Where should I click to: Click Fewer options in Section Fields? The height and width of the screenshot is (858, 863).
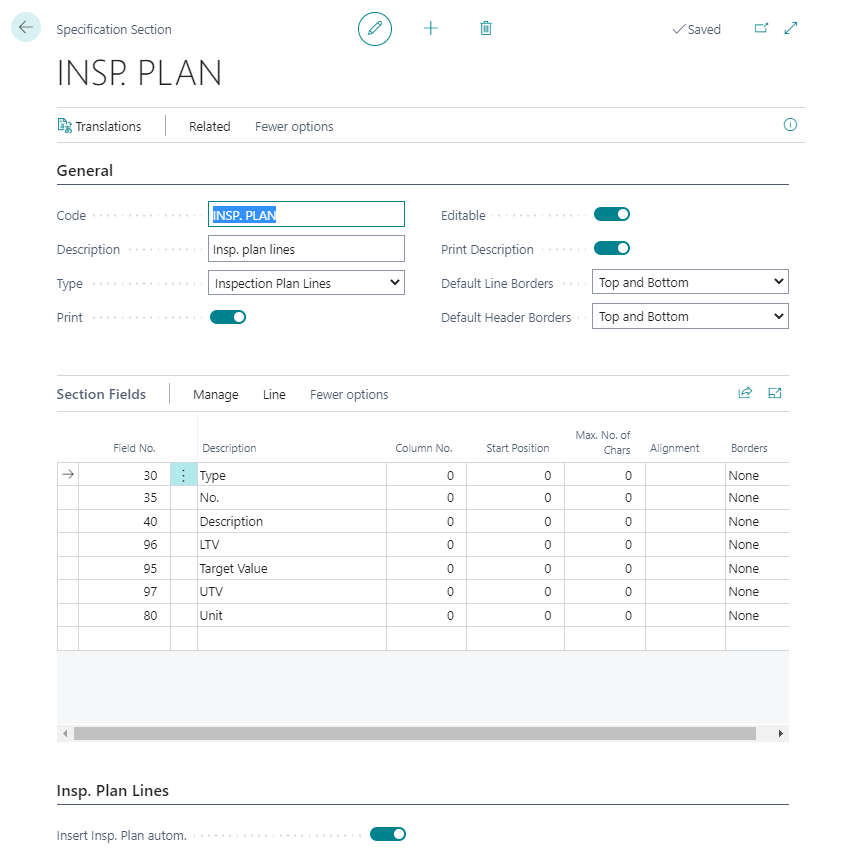tap(349, 395)
